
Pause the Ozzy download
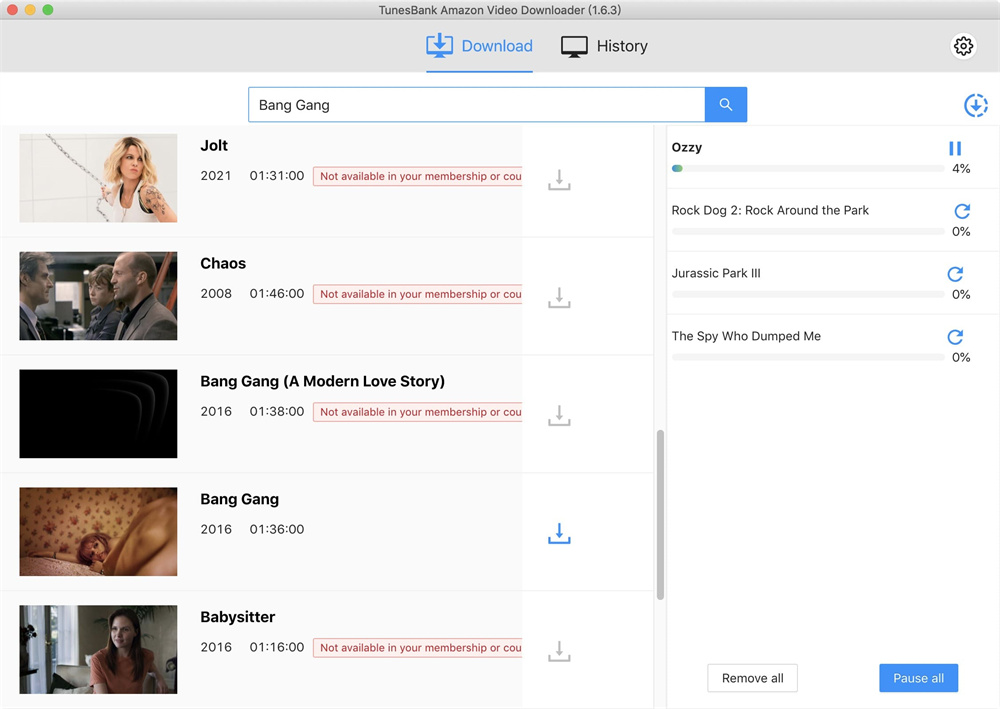coord(955,146)
